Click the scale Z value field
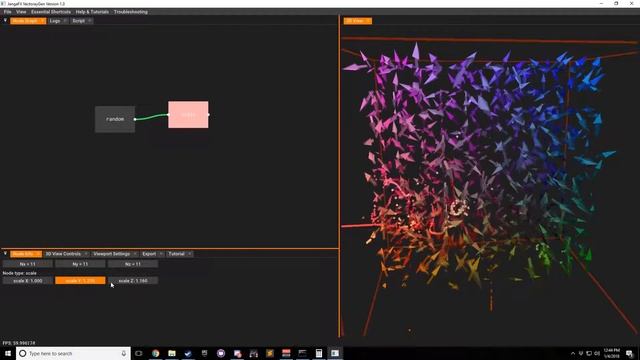The width and height of the screenshot is (640, 360). 133,281
